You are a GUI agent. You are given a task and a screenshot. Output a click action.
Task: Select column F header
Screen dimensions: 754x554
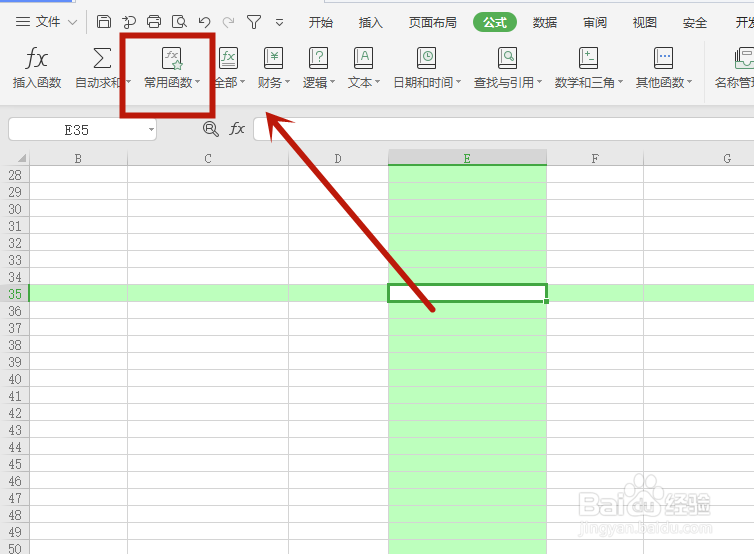[x=595, y=158]
